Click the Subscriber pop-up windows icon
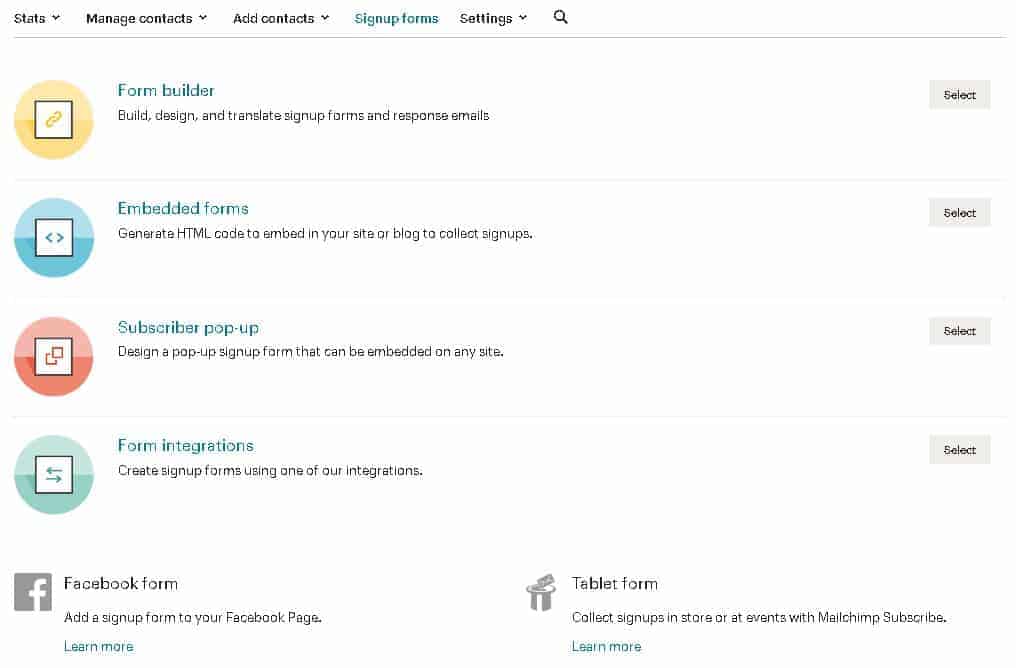Viewport: 1016px width, 668px height. click(54, 356)
